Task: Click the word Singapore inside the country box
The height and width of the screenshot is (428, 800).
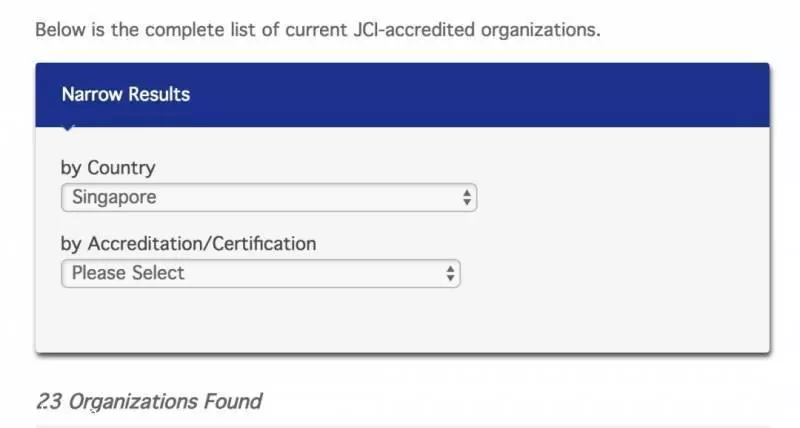Action: [114, 197]
